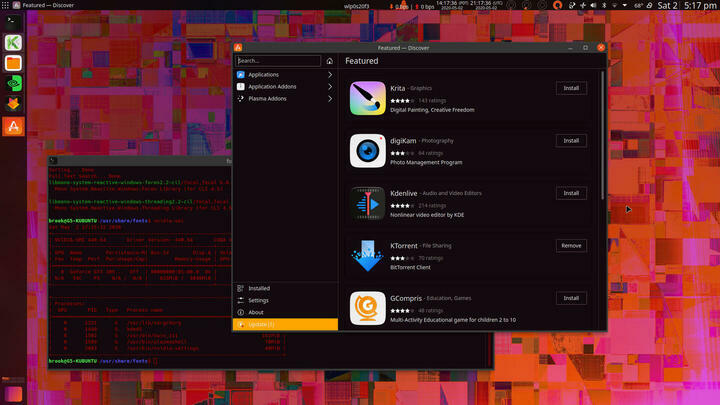Viewport: 720px width, 405px height.
Task: Click Krita's star rating
Action: (402, 101)
